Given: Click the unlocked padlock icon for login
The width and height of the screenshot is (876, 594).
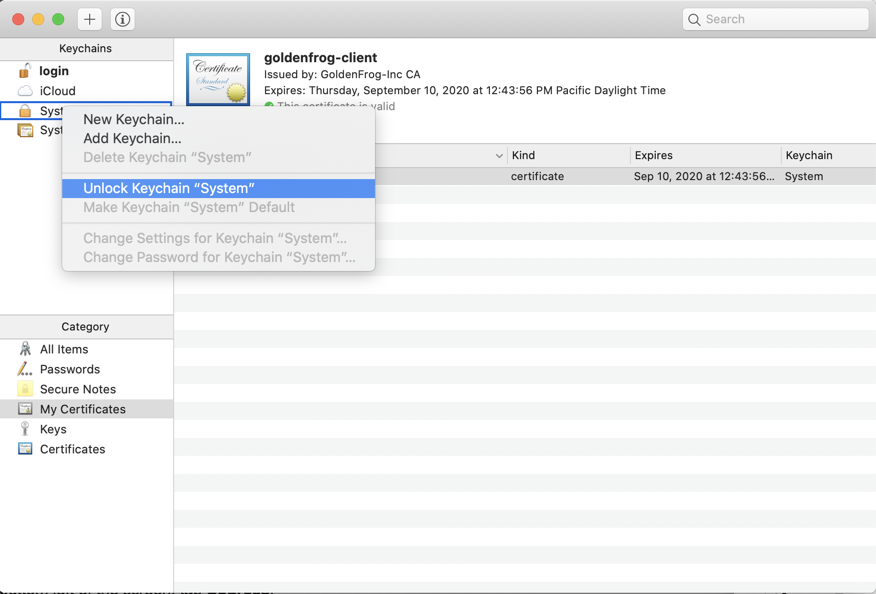Looking at the screenshot, I should [25, 70].
